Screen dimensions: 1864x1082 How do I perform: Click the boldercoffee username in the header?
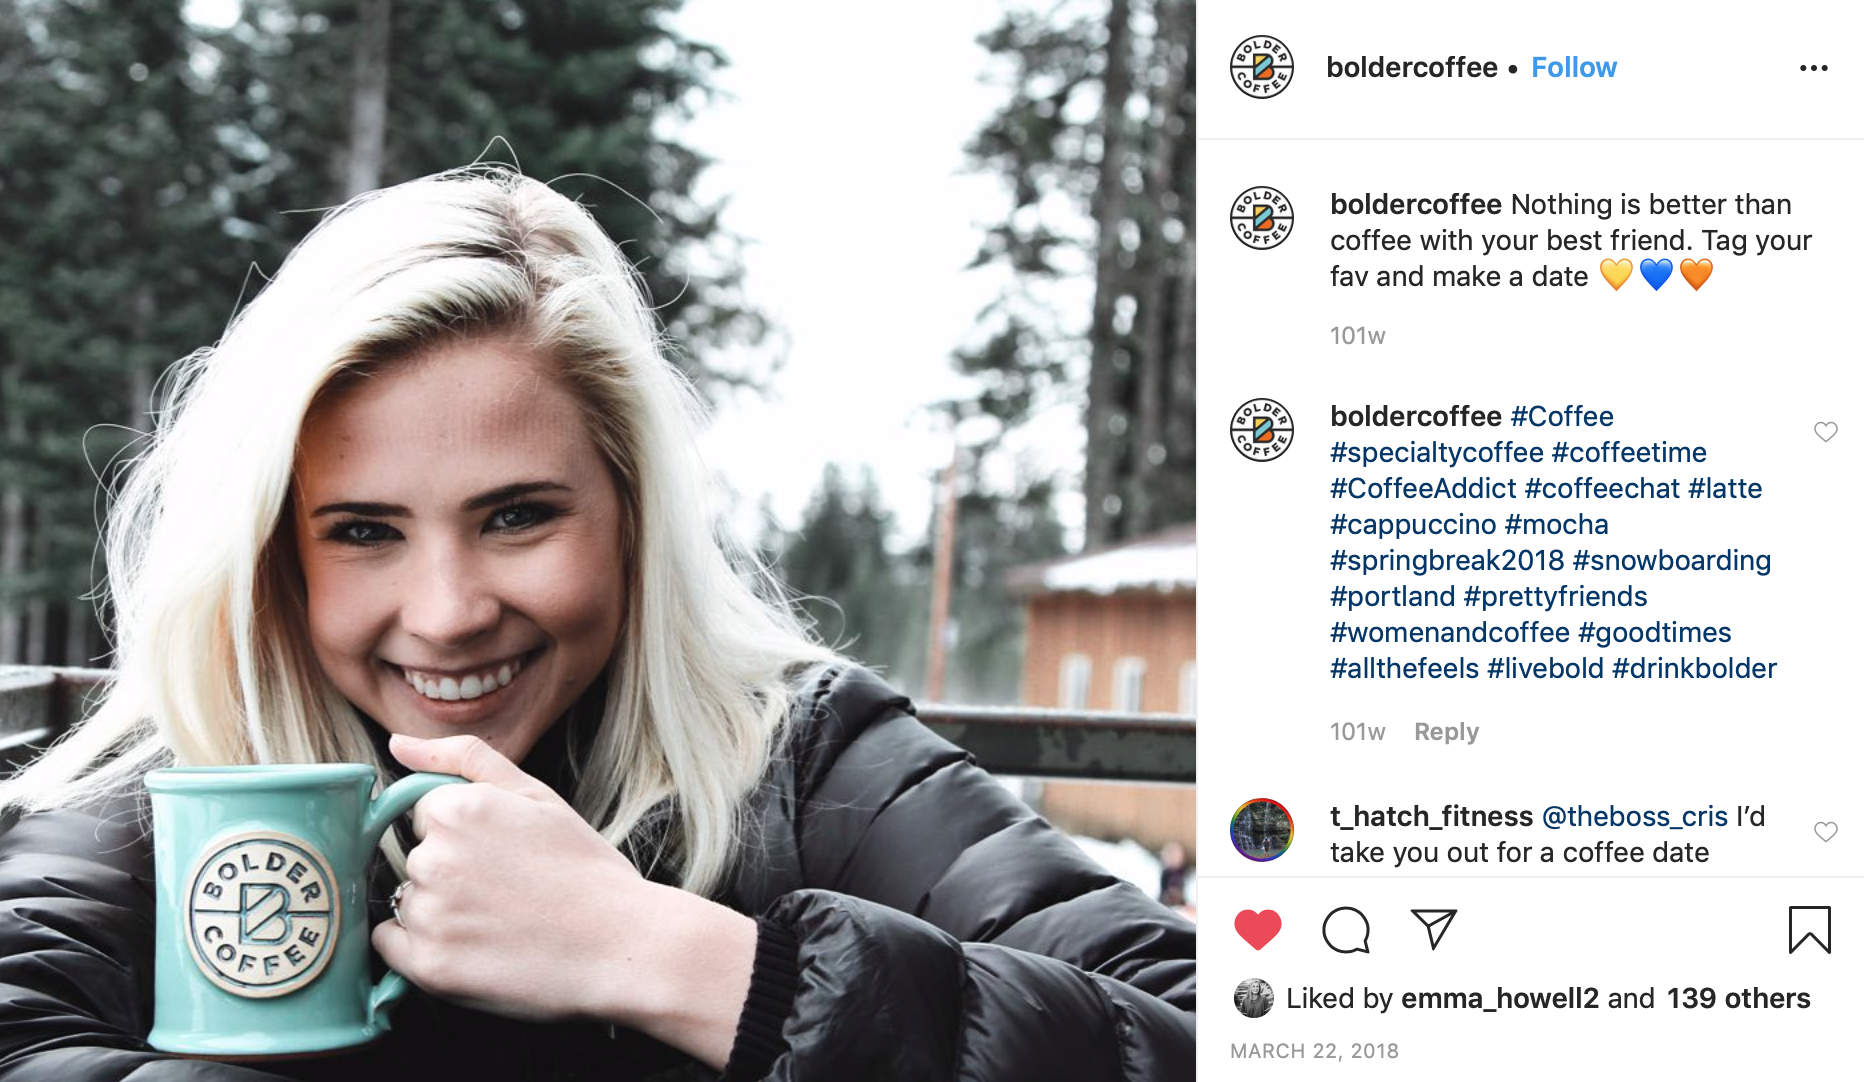click(1411, 67)
